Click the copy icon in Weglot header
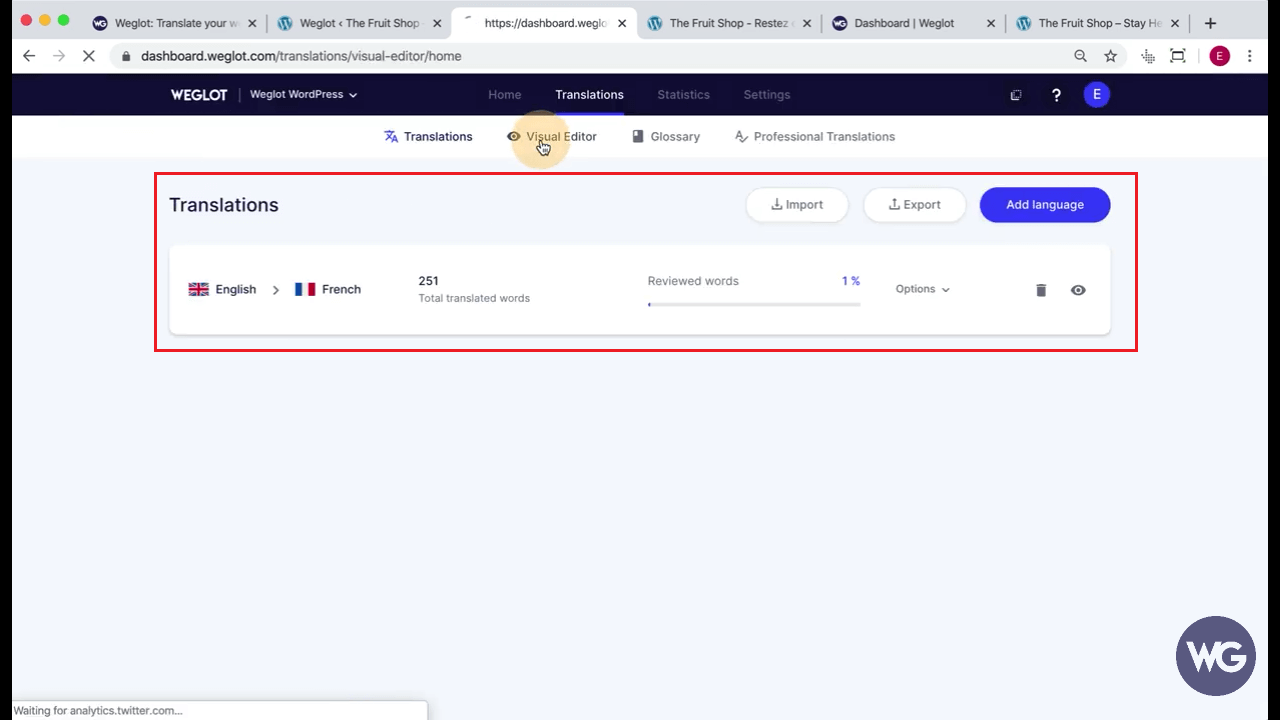The width and height of the screenshot is (1280, 720). click(1016, 95)
